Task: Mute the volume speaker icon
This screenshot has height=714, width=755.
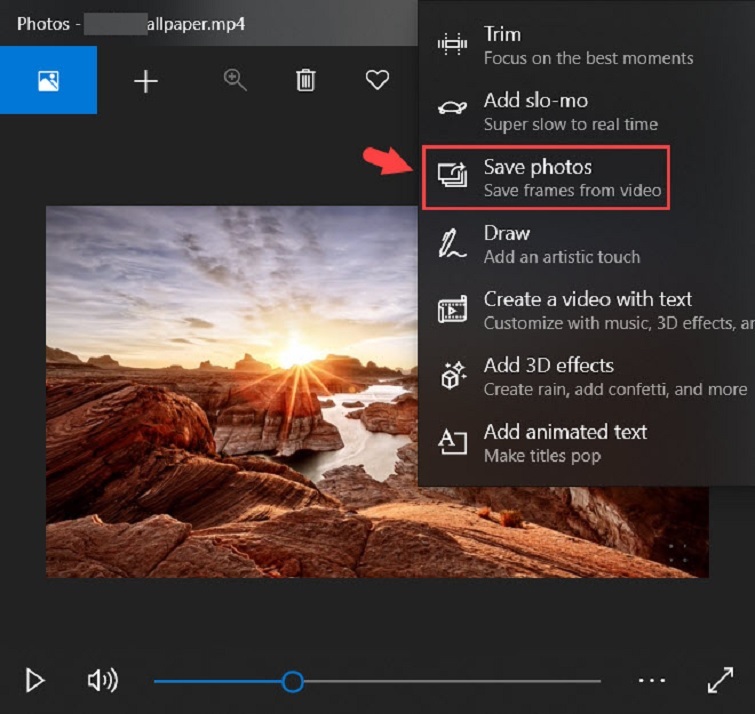Action: tap(102, 681)
